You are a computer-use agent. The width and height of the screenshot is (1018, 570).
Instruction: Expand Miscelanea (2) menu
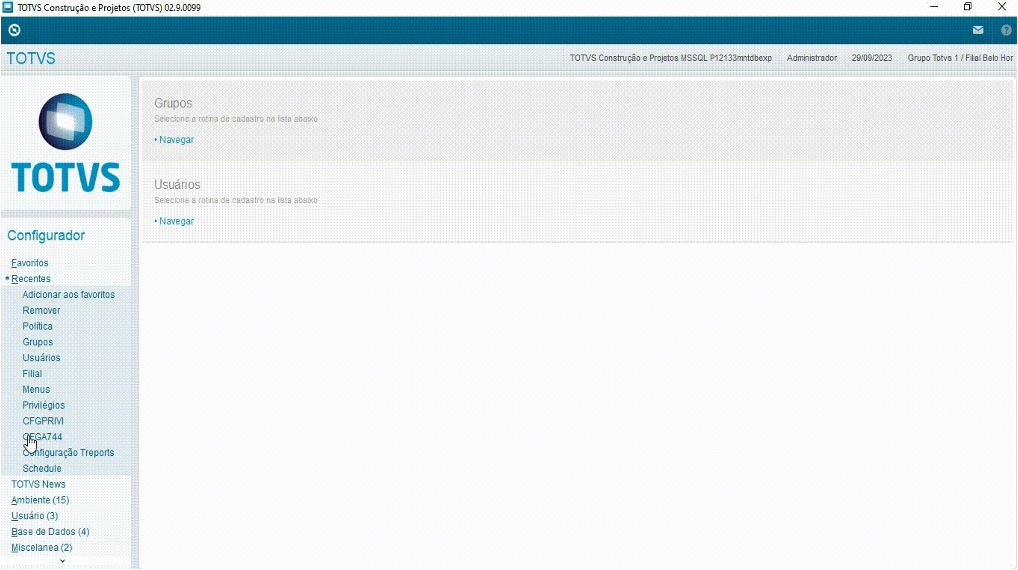[42, 547]
